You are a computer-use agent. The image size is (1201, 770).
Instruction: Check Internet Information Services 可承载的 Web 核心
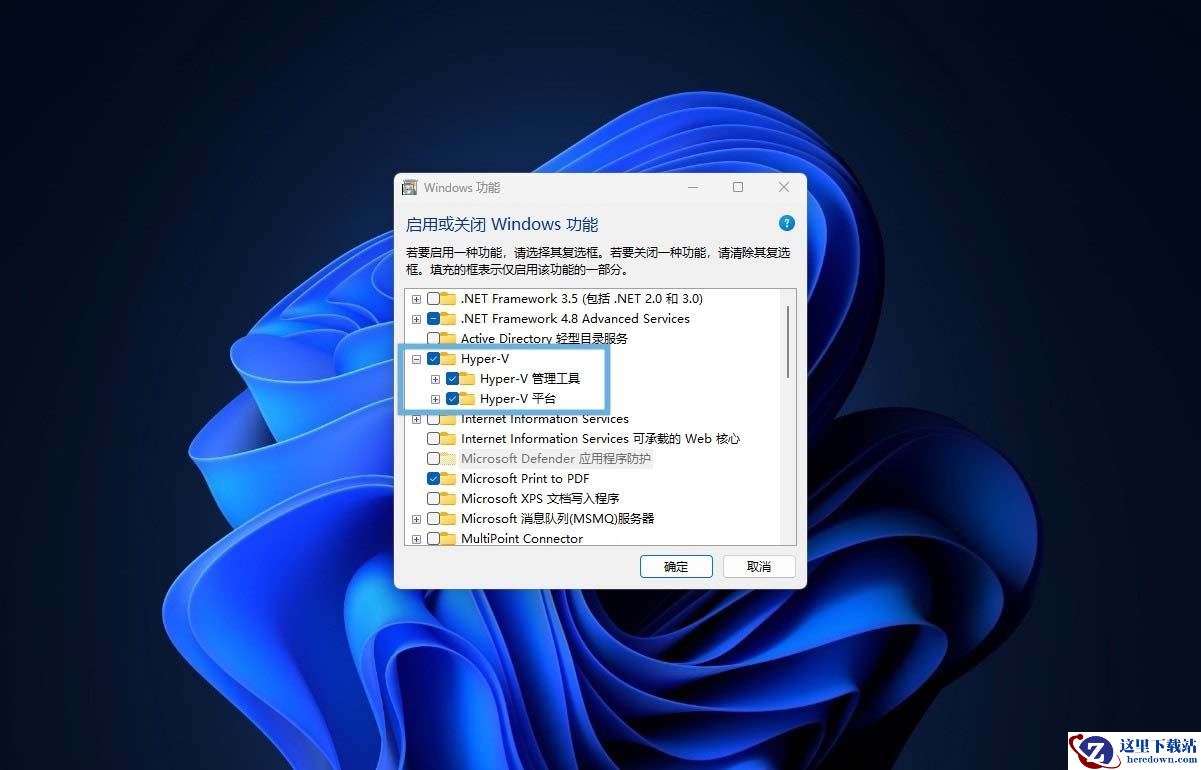coord(433,438)
